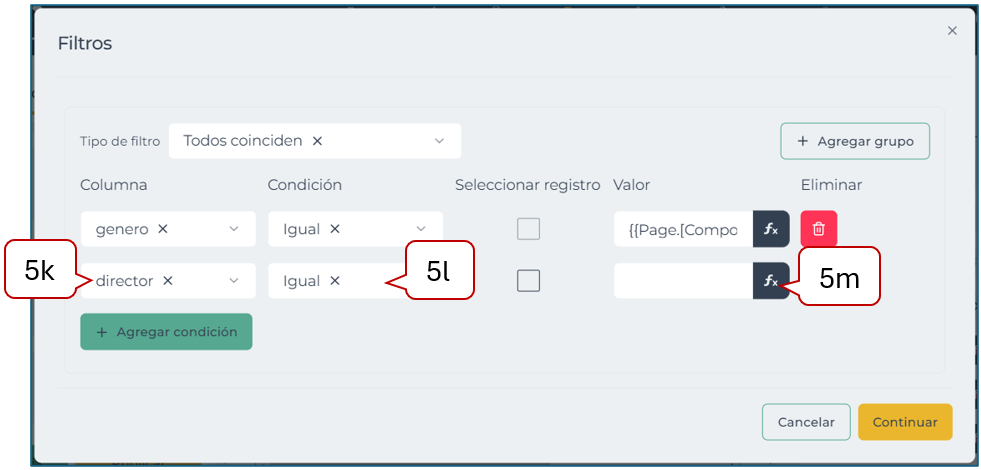Open the fx editor for director value

(771, 281)
